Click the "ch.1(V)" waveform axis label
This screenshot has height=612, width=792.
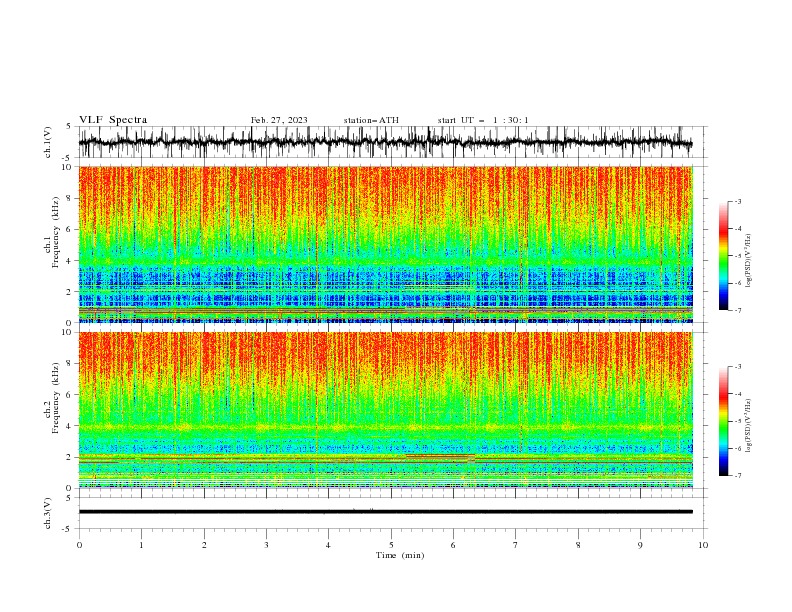click(48, 142)
